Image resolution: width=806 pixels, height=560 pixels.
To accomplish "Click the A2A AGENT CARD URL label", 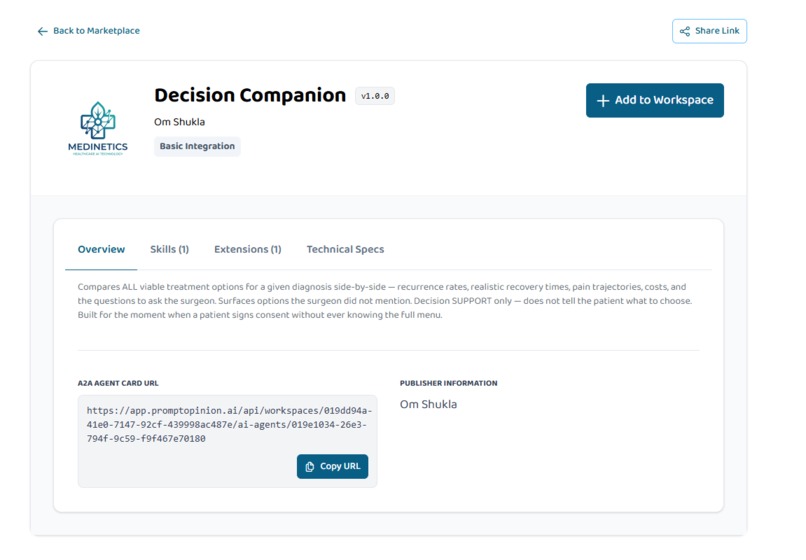I will pyautogui.click(x=118, y=383).
